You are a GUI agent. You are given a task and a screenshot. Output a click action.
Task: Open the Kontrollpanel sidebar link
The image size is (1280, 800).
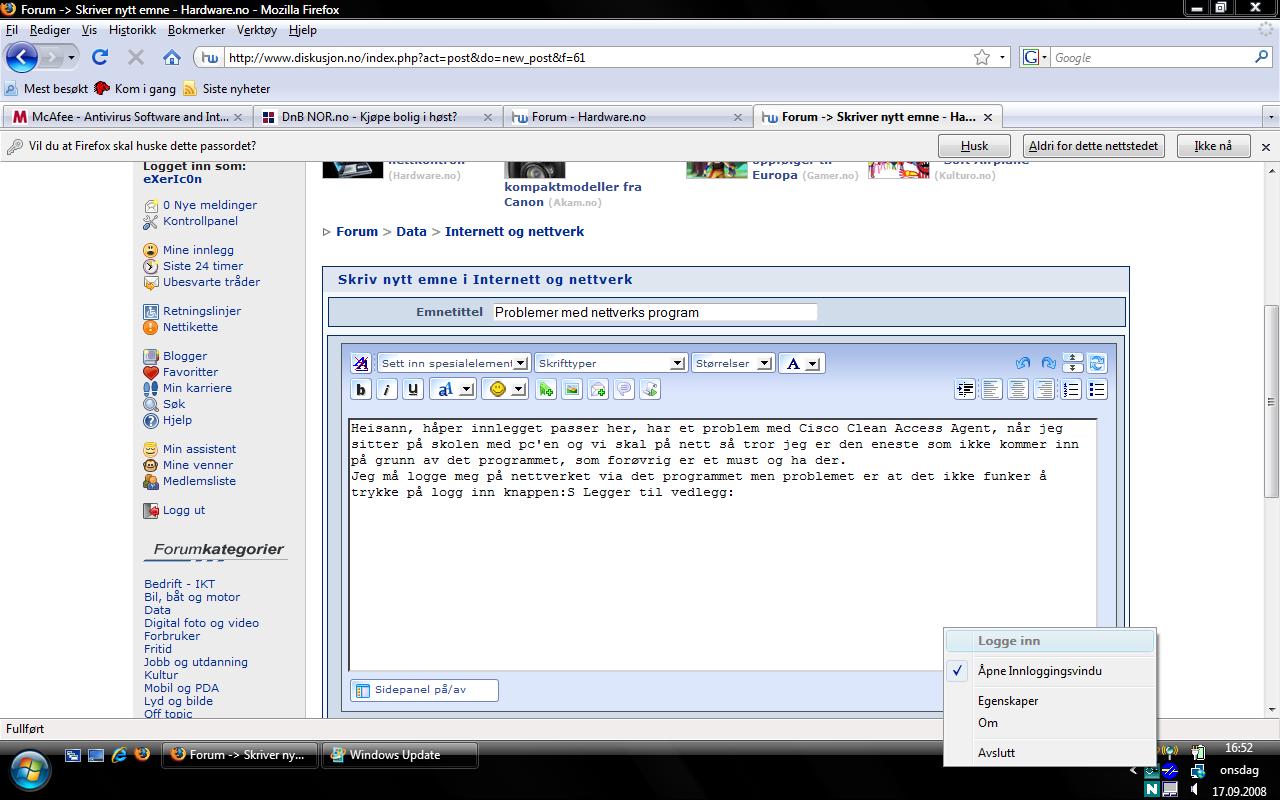coord(200,221)
